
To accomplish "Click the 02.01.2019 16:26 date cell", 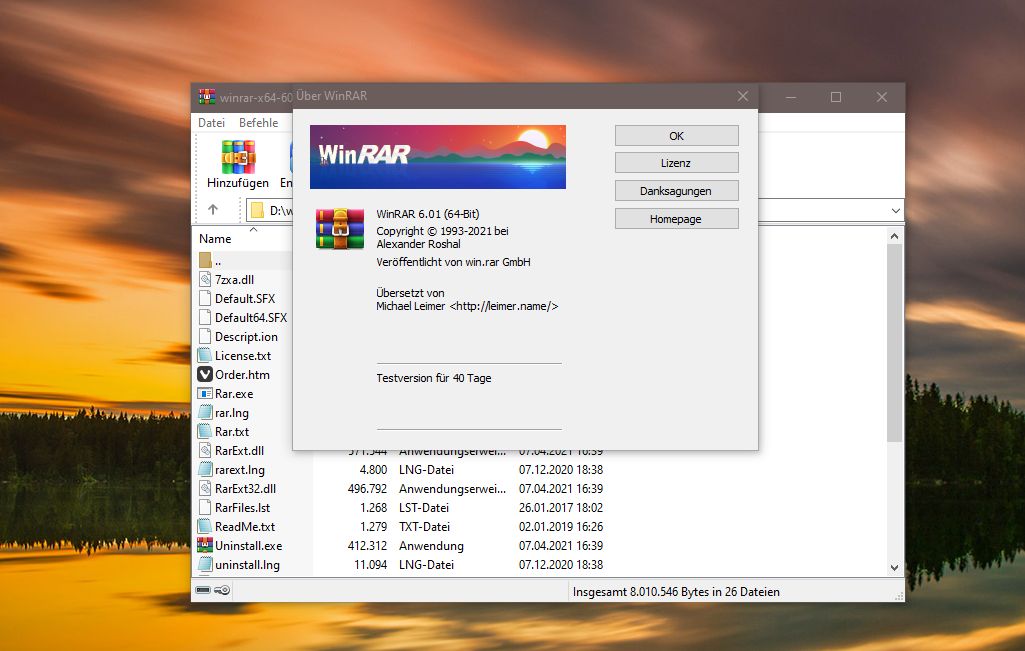I will 561,526.
